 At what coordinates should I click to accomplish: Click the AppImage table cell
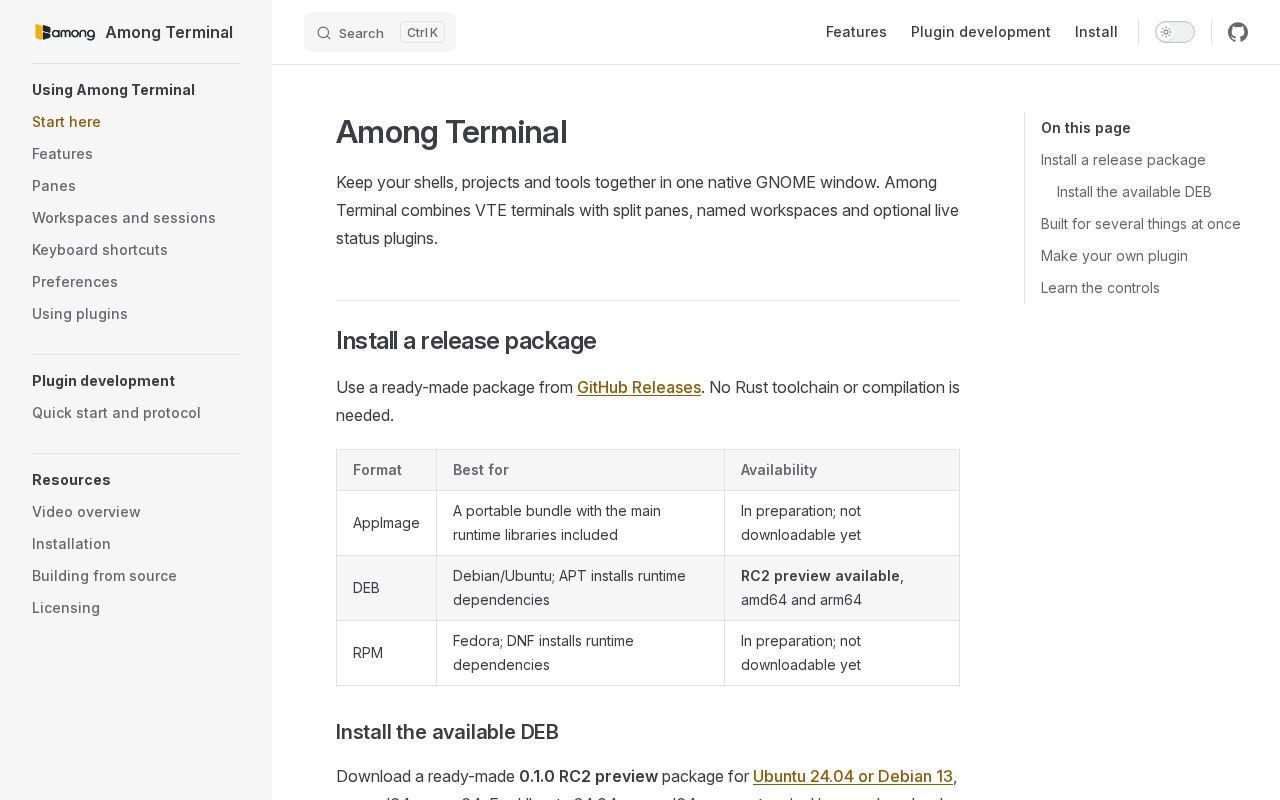pyautogui.click(x=386, y=523)
